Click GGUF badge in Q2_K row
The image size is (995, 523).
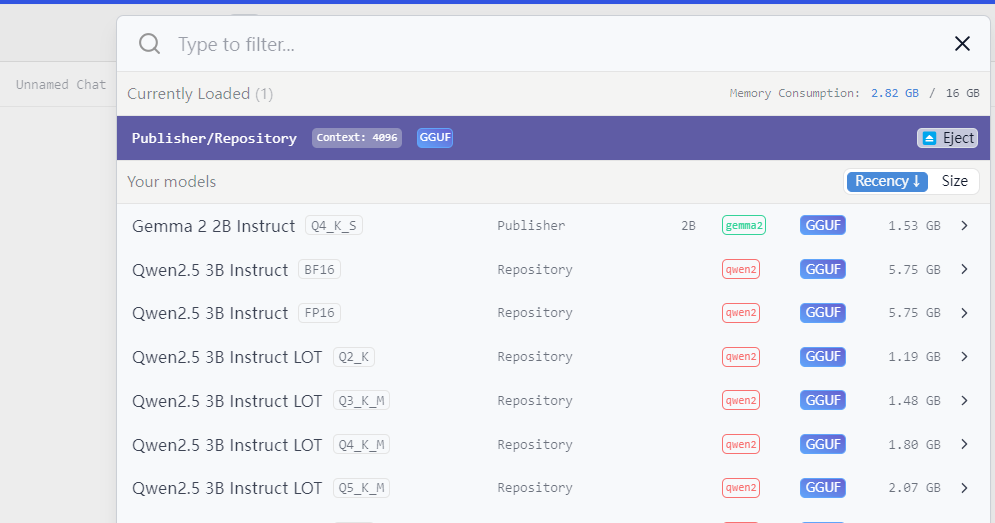pyautogui.click(x=822, y=357)
